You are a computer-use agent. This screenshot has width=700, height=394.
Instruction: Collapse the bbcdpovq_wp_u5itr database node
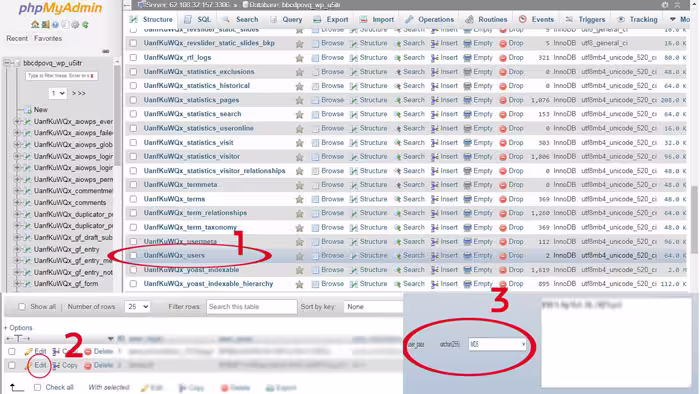(8, 63)
